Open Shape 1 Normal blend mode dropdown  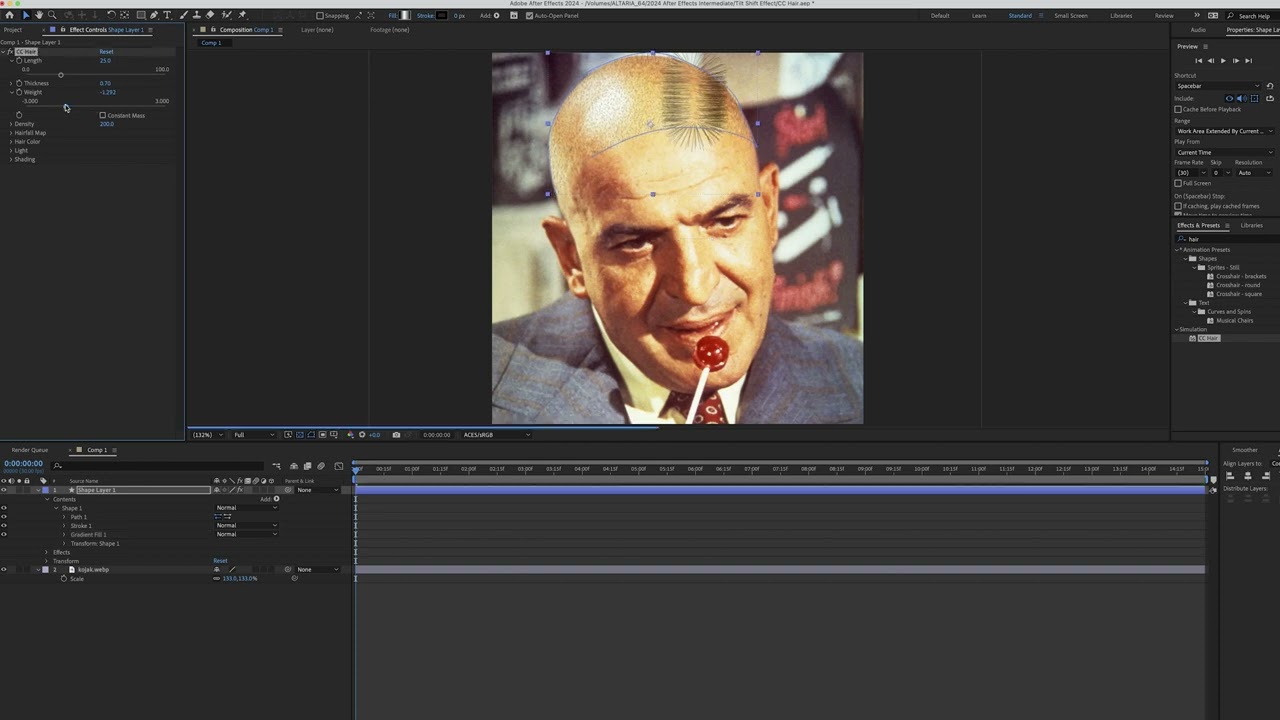pos(247,508)
